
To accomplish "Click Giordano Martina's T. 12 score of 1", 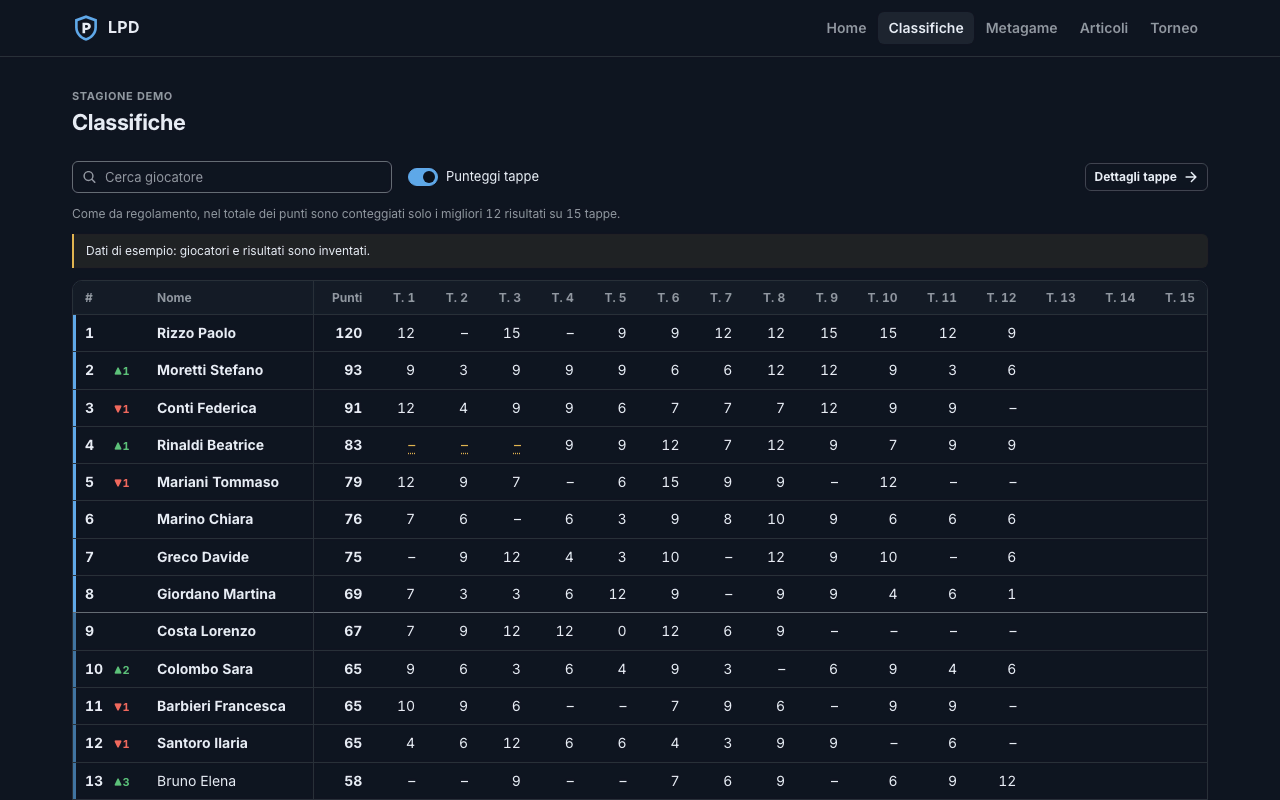I will click(x=1012, y=594).
